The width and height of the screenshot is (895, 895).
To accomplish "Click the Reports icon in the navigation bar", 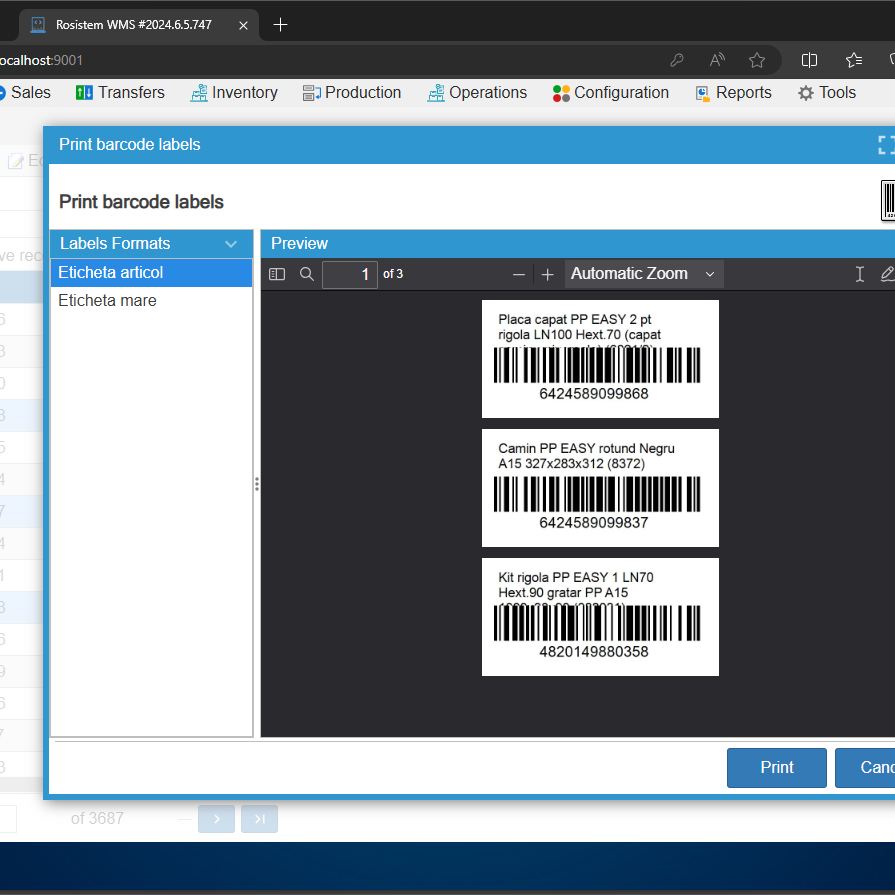I will click(705, 92).
